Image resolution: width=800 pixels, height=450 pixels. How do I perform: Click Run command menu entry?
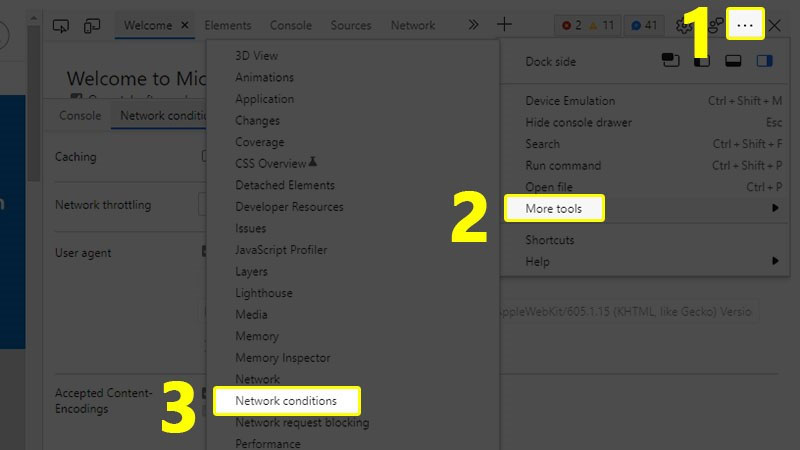(563, 166)
